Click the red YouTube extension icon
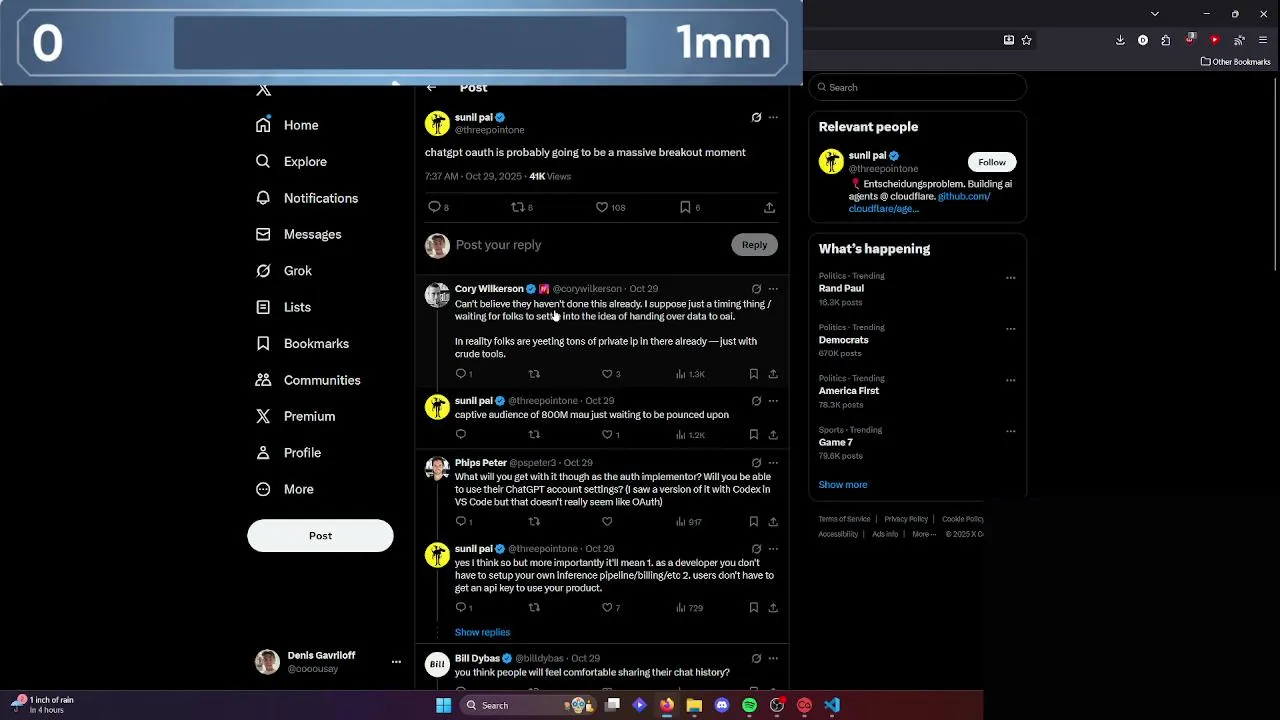Viewport: 1280px width, 720px height. [1214, 40]
